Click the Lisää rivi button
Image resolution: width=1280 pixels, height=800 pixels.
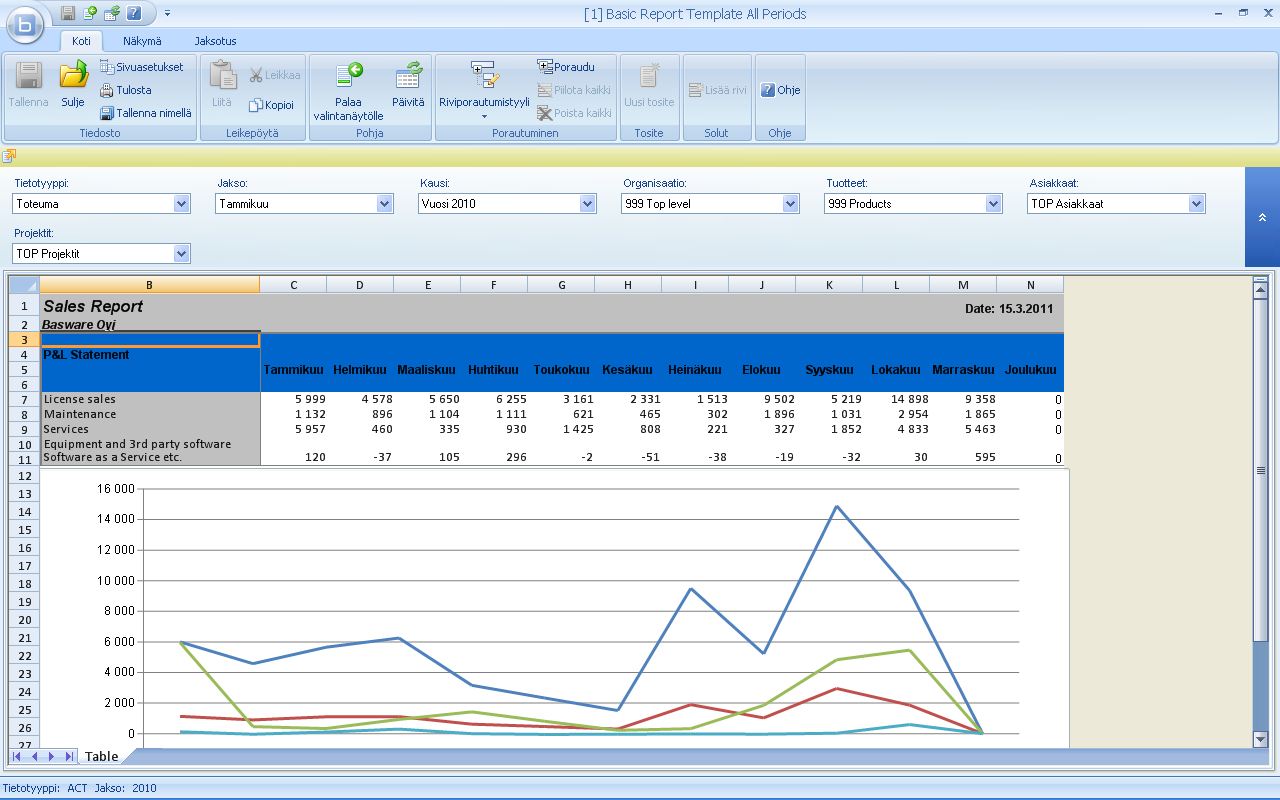(717, 90)
